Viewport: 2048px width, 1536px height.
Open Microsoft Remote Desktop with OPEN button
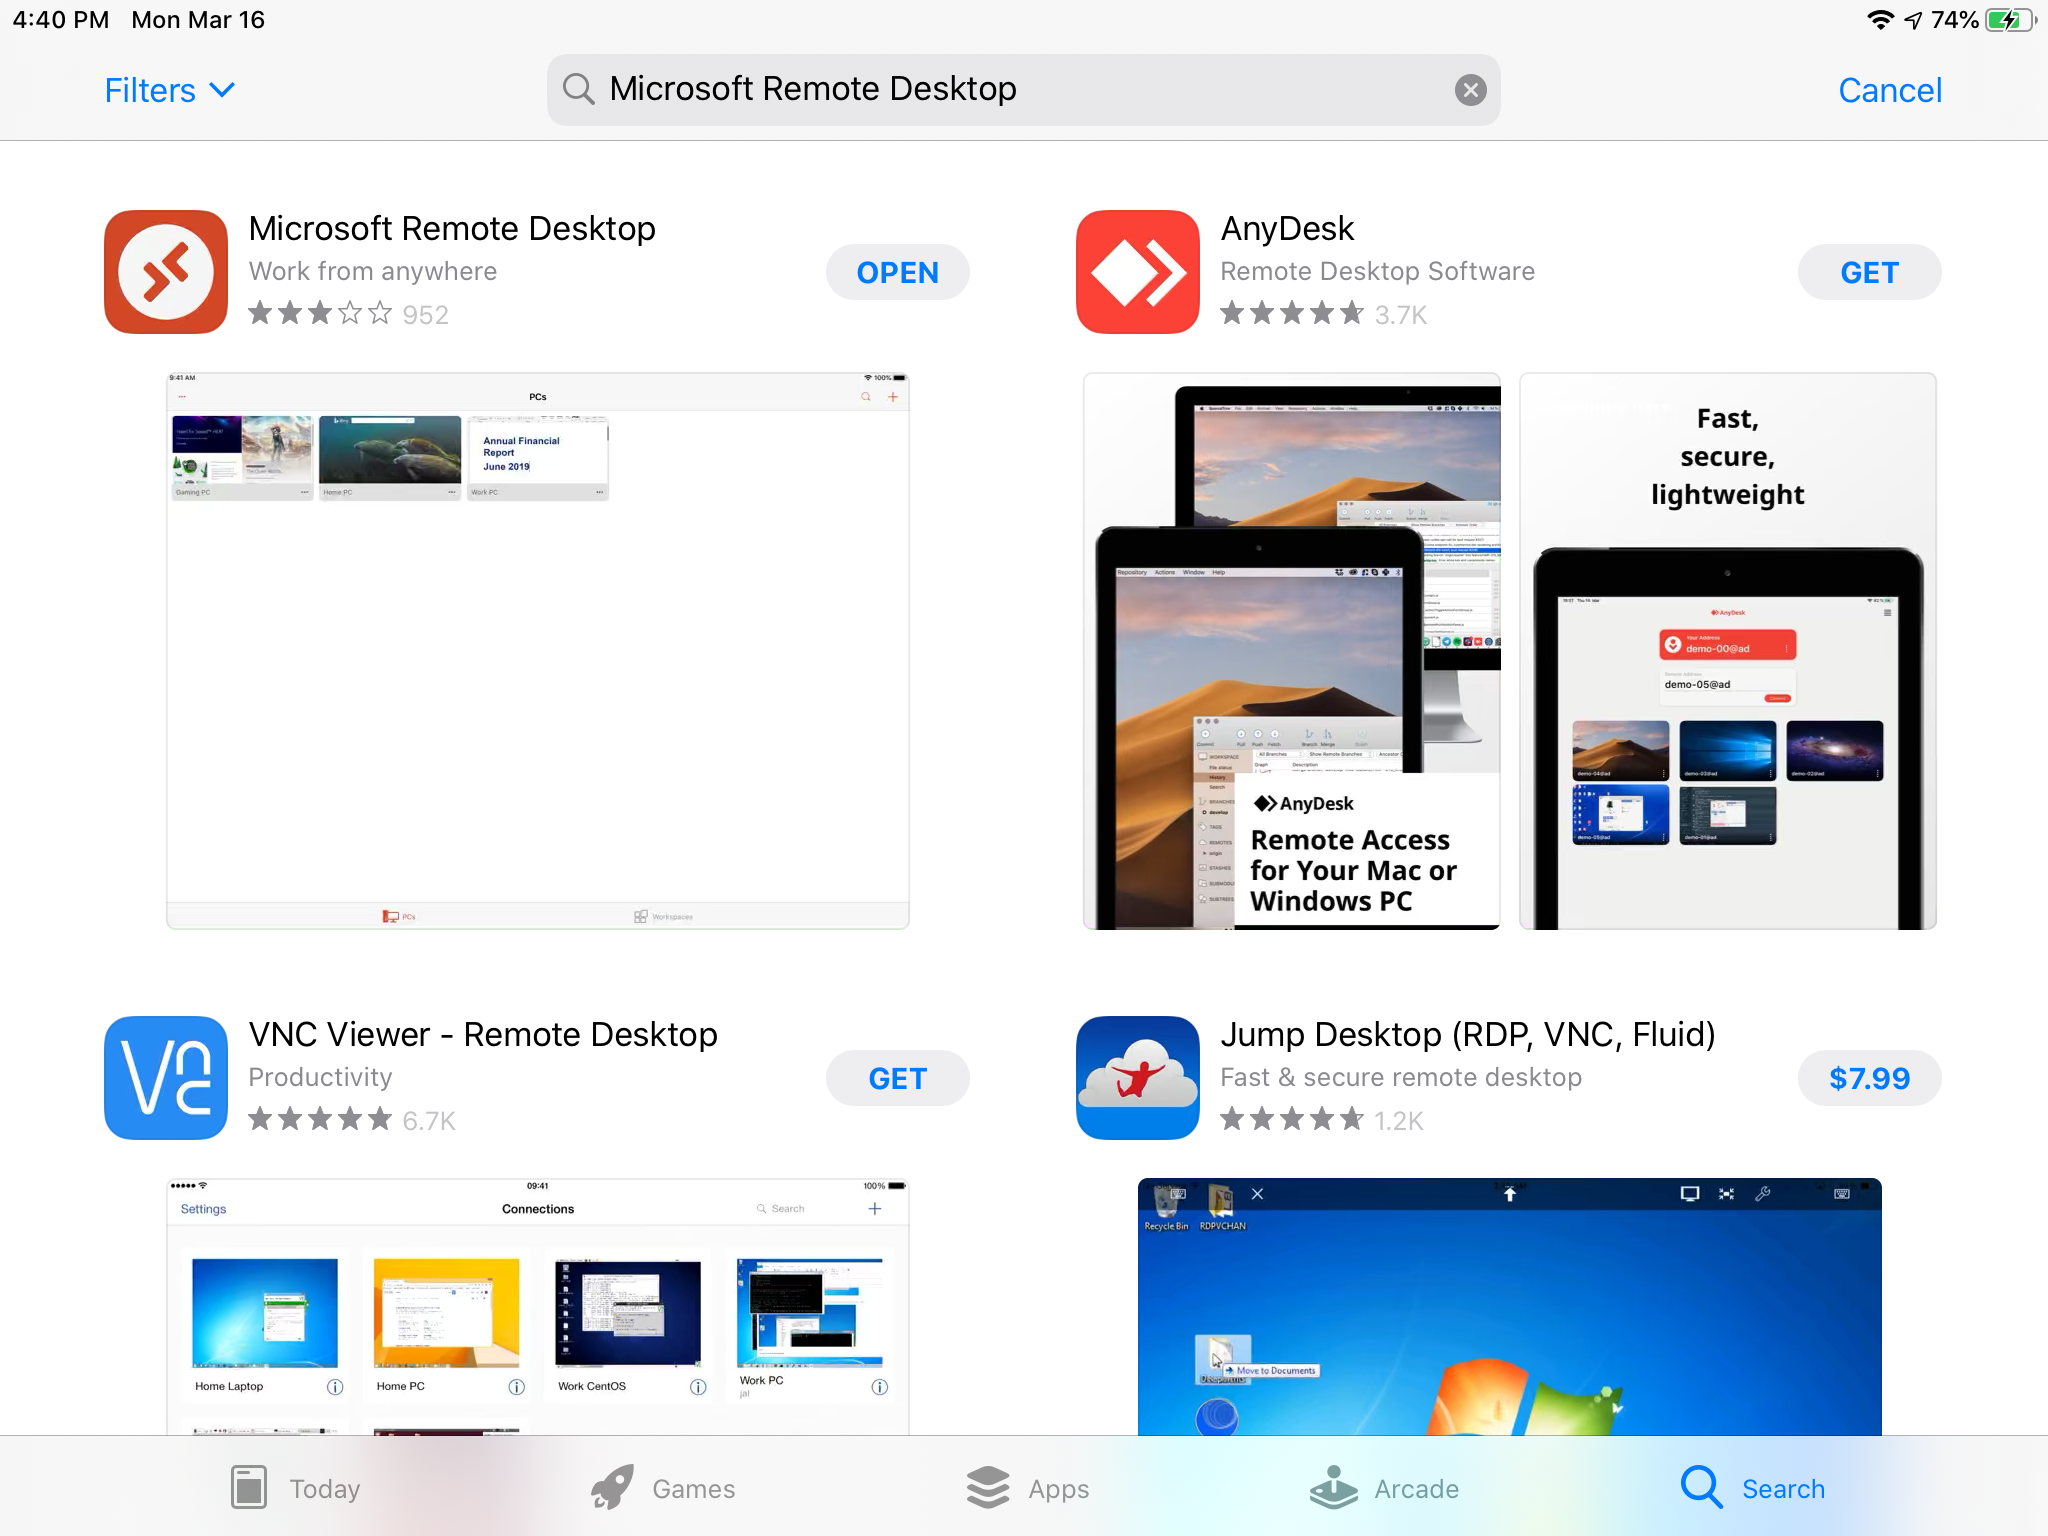point(897,272)
